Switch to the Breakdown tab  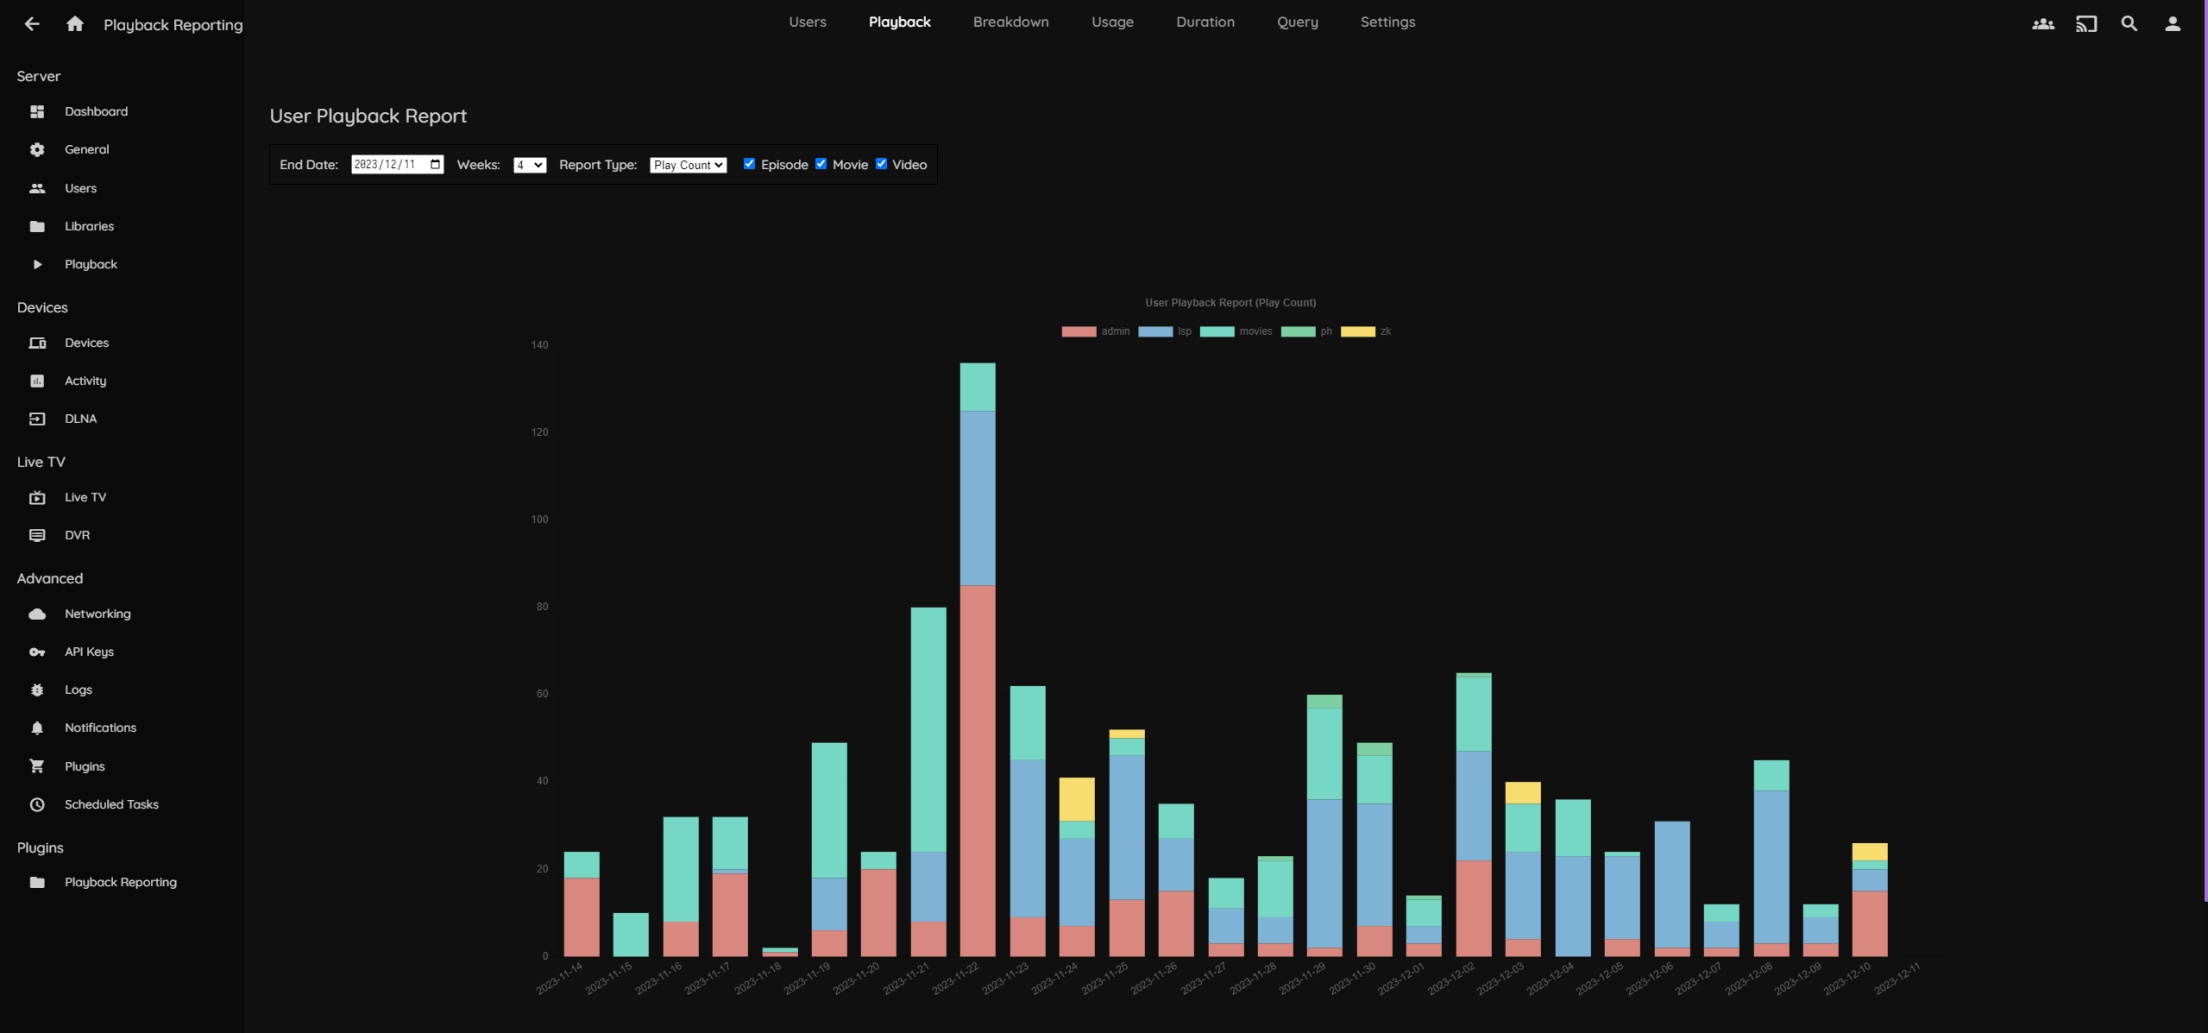1010,22
